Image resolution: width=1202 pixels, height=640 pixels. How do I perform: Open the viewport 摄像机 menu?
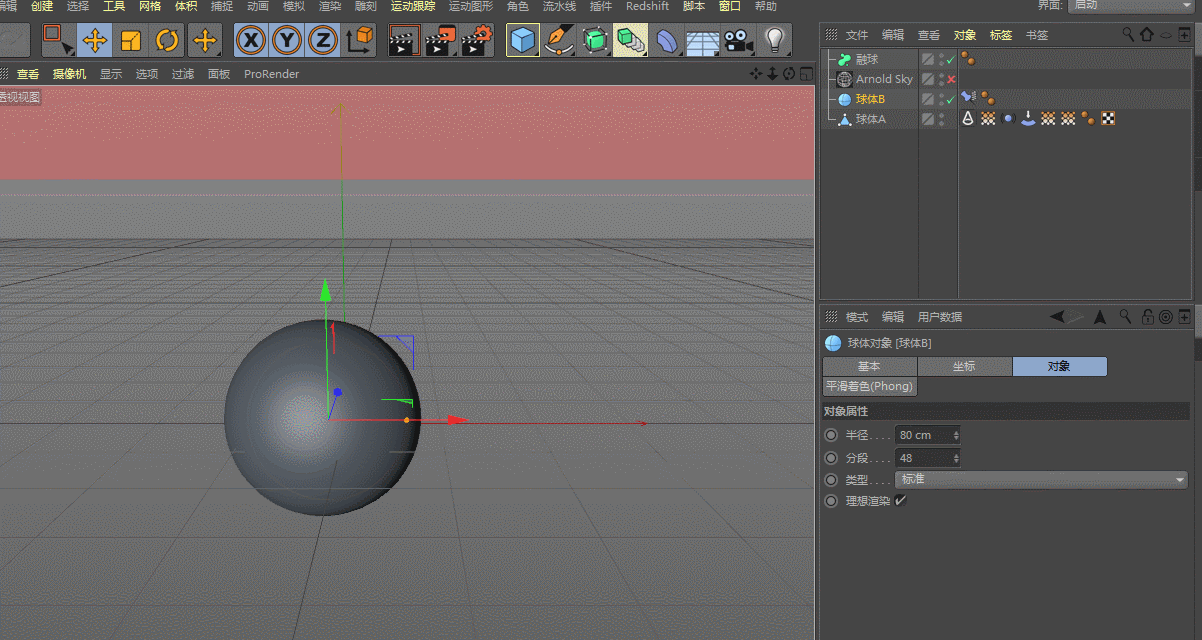click(x=70, y=74)
